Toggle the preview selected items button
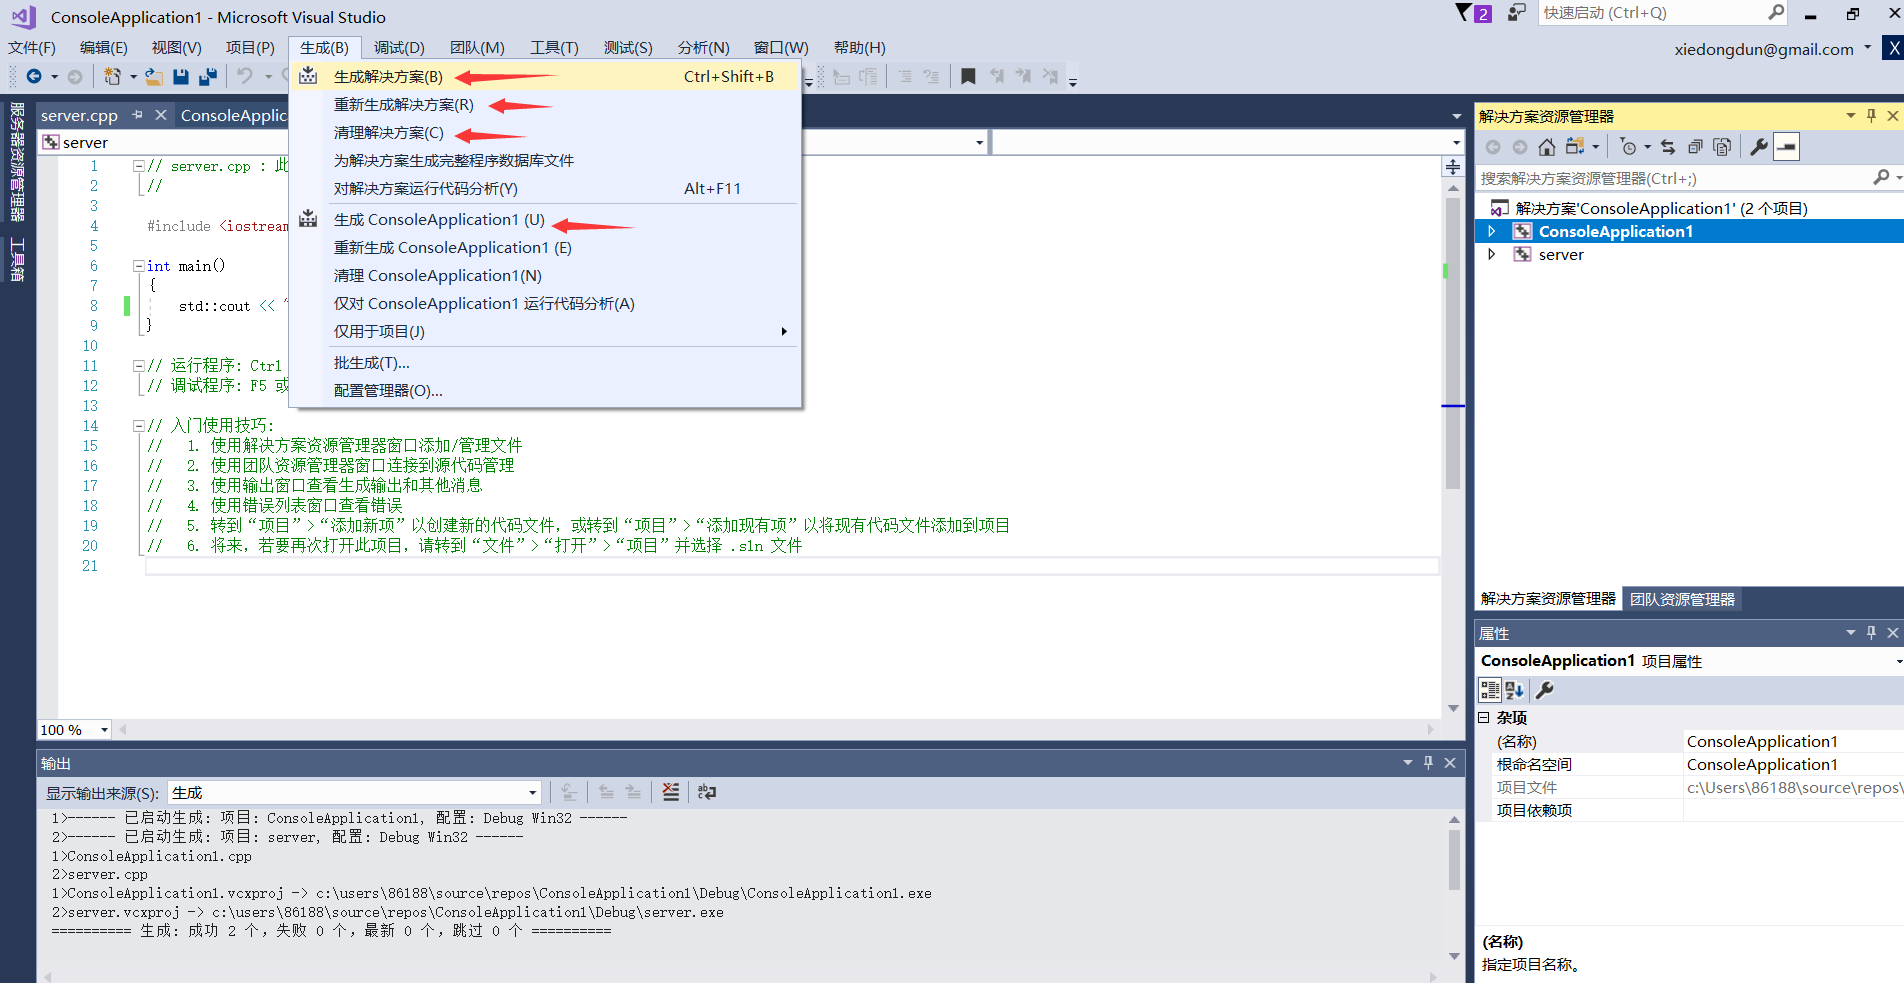The height and width of the screenshot is (983, 1904). [x=1787, y=147]
